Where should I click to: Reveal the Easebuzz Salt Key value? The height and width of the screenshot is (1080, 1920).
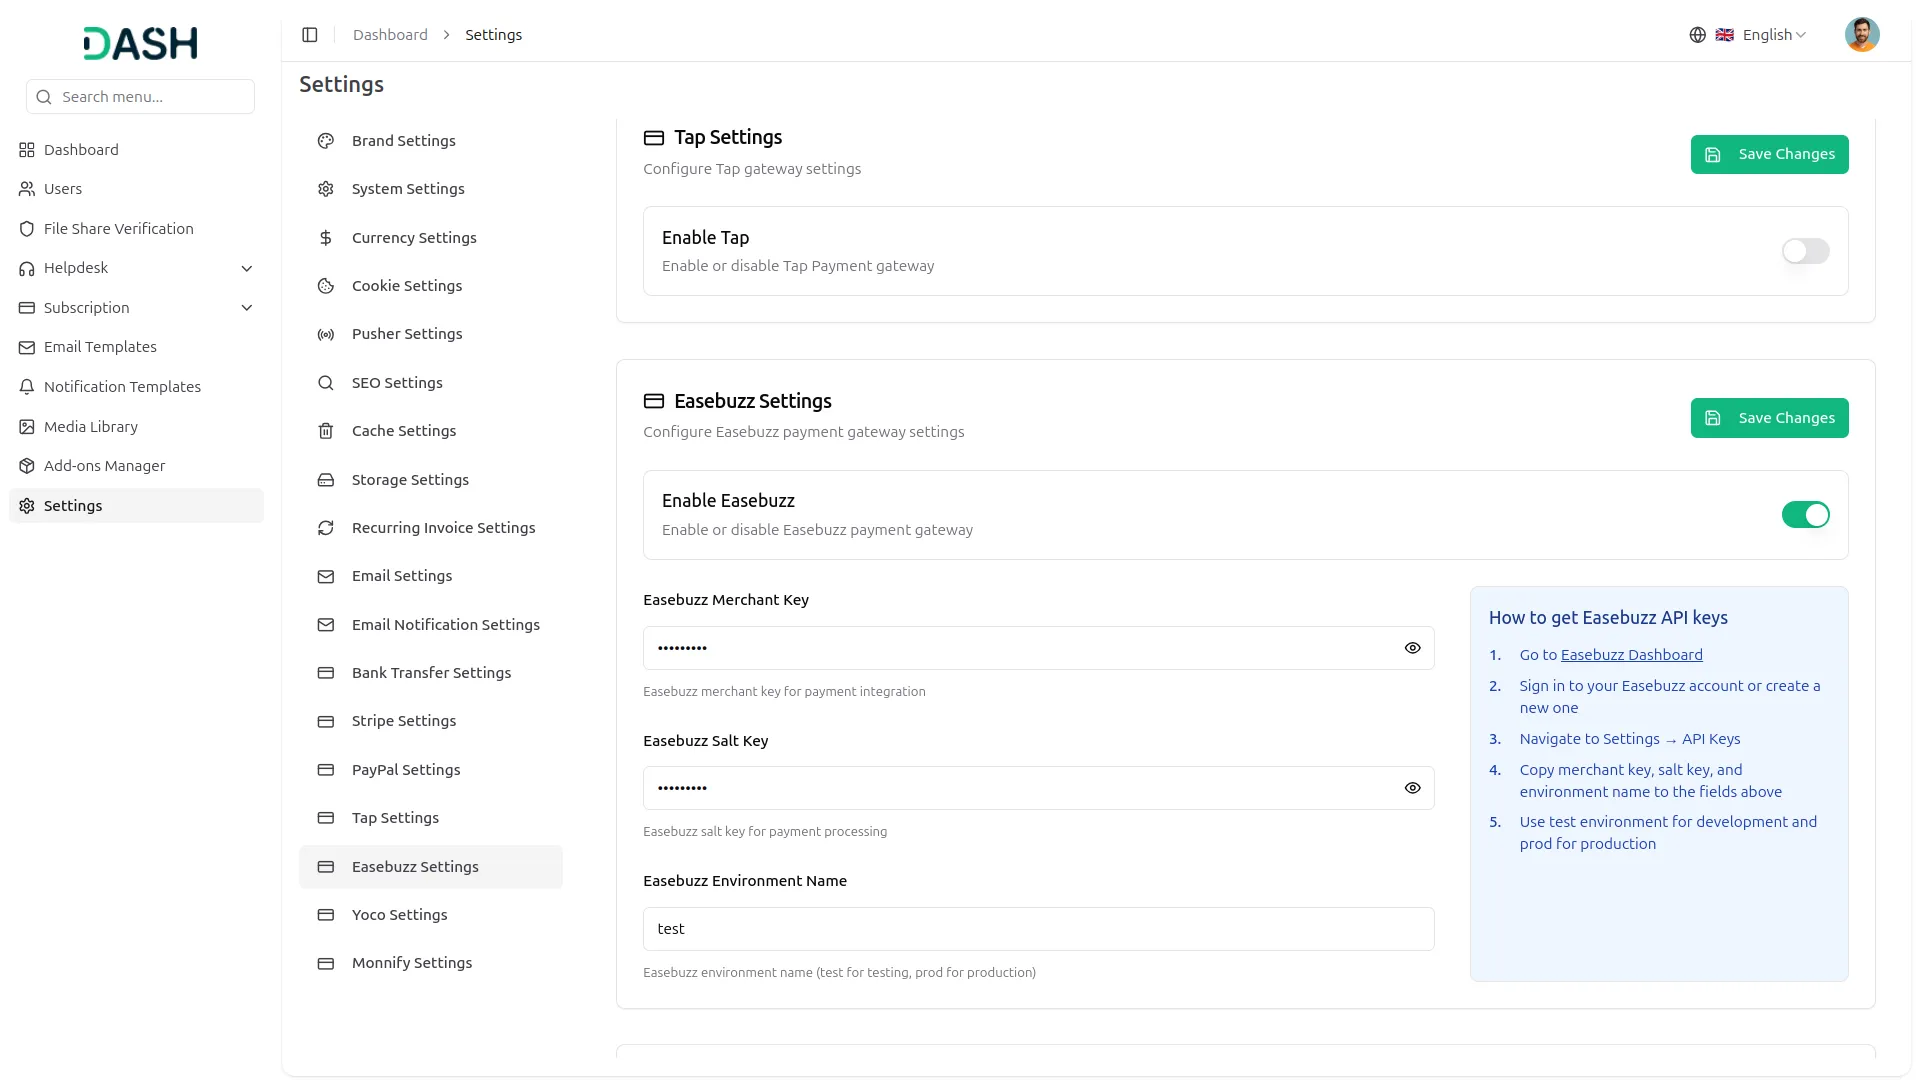(x=1412, y=788)
